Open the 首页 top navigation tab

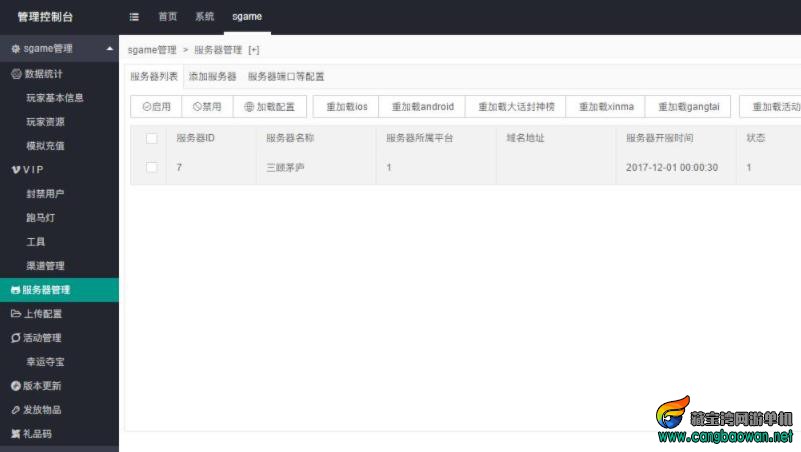click(168, 17)
